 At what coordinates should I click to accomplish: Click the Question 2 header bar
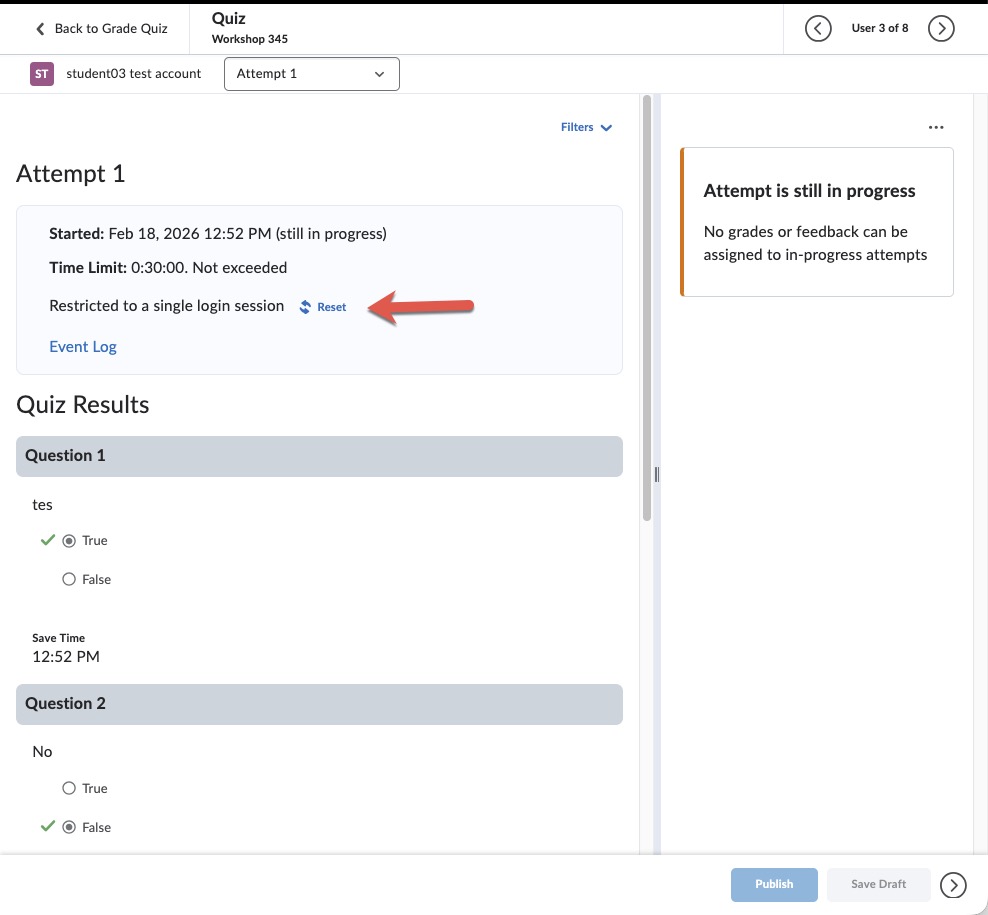pos(319,704)
